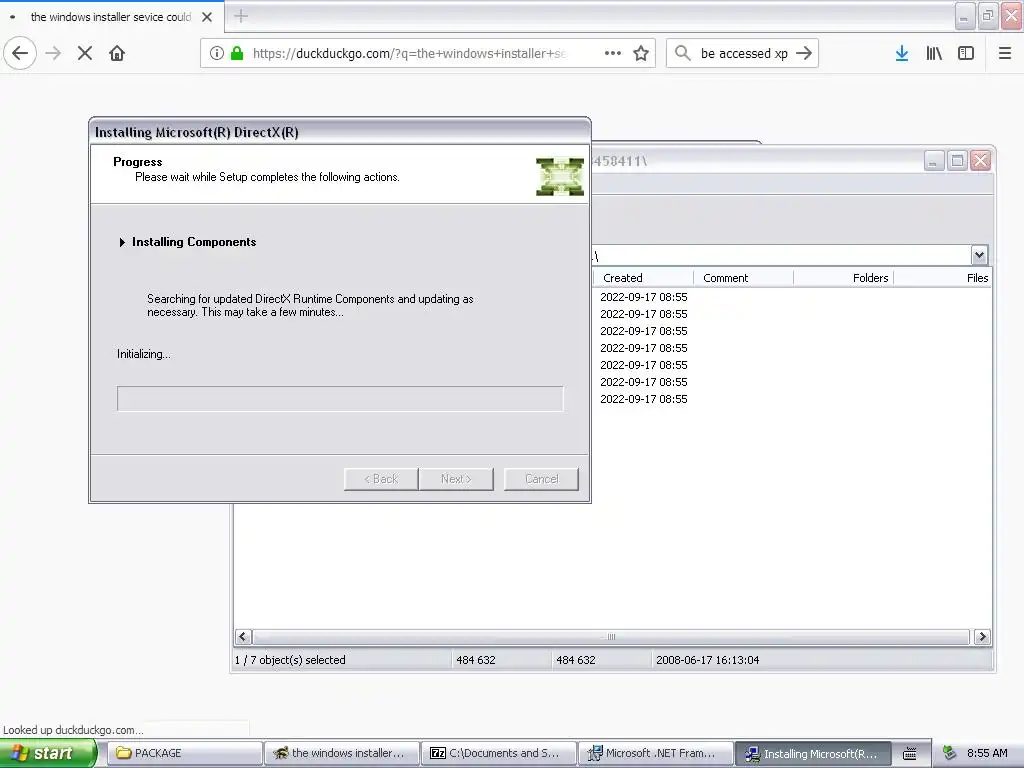This screenshot has height=768, width=1024.
Task: Click the 2008-06-17 16:13:04 status entry
Action: click(x=707, y=660)
